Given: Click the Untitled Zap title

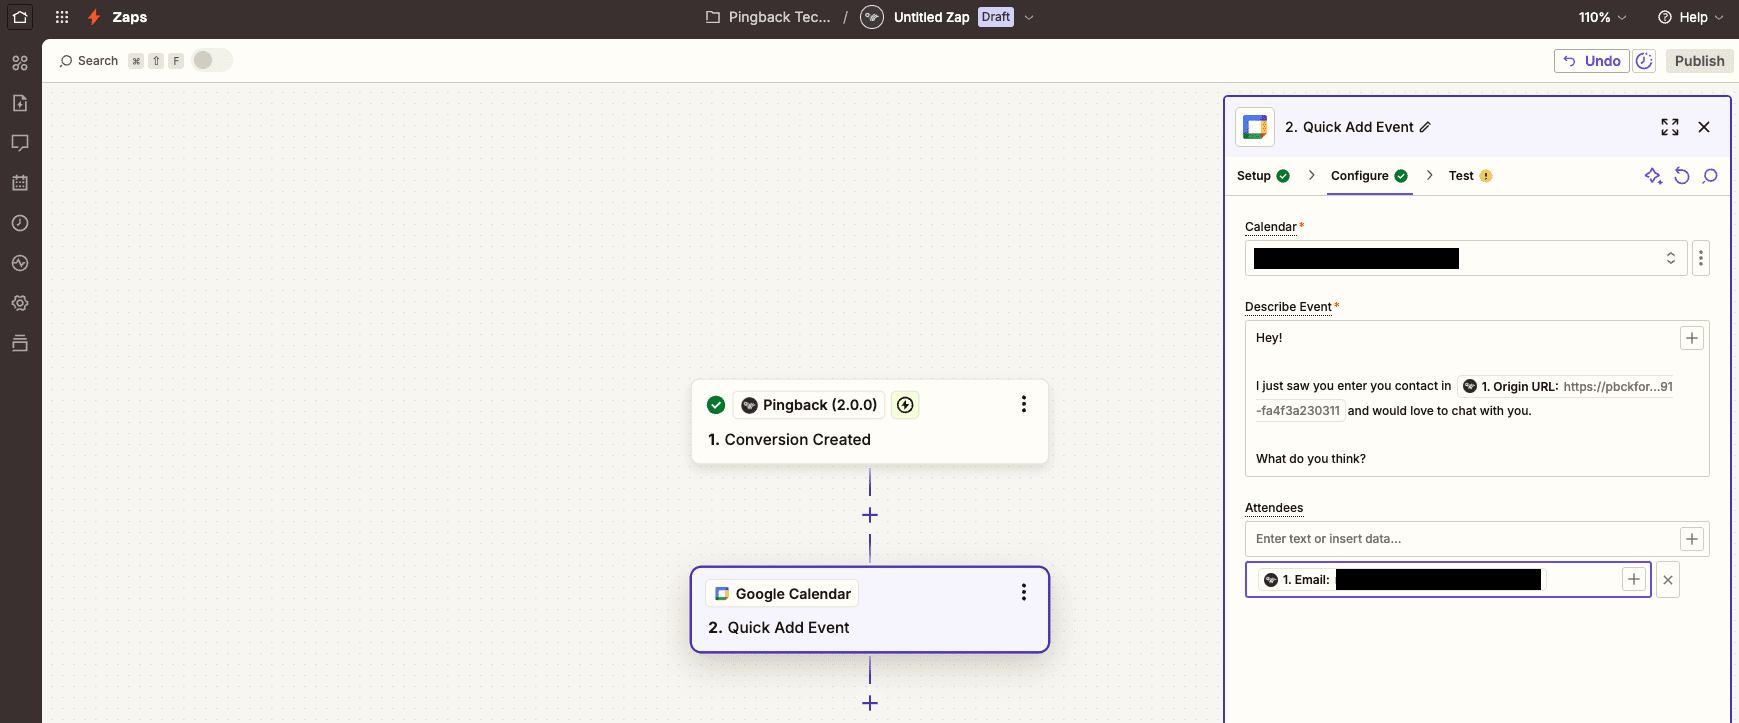Looking at the screenshot, I should [931, 17].
